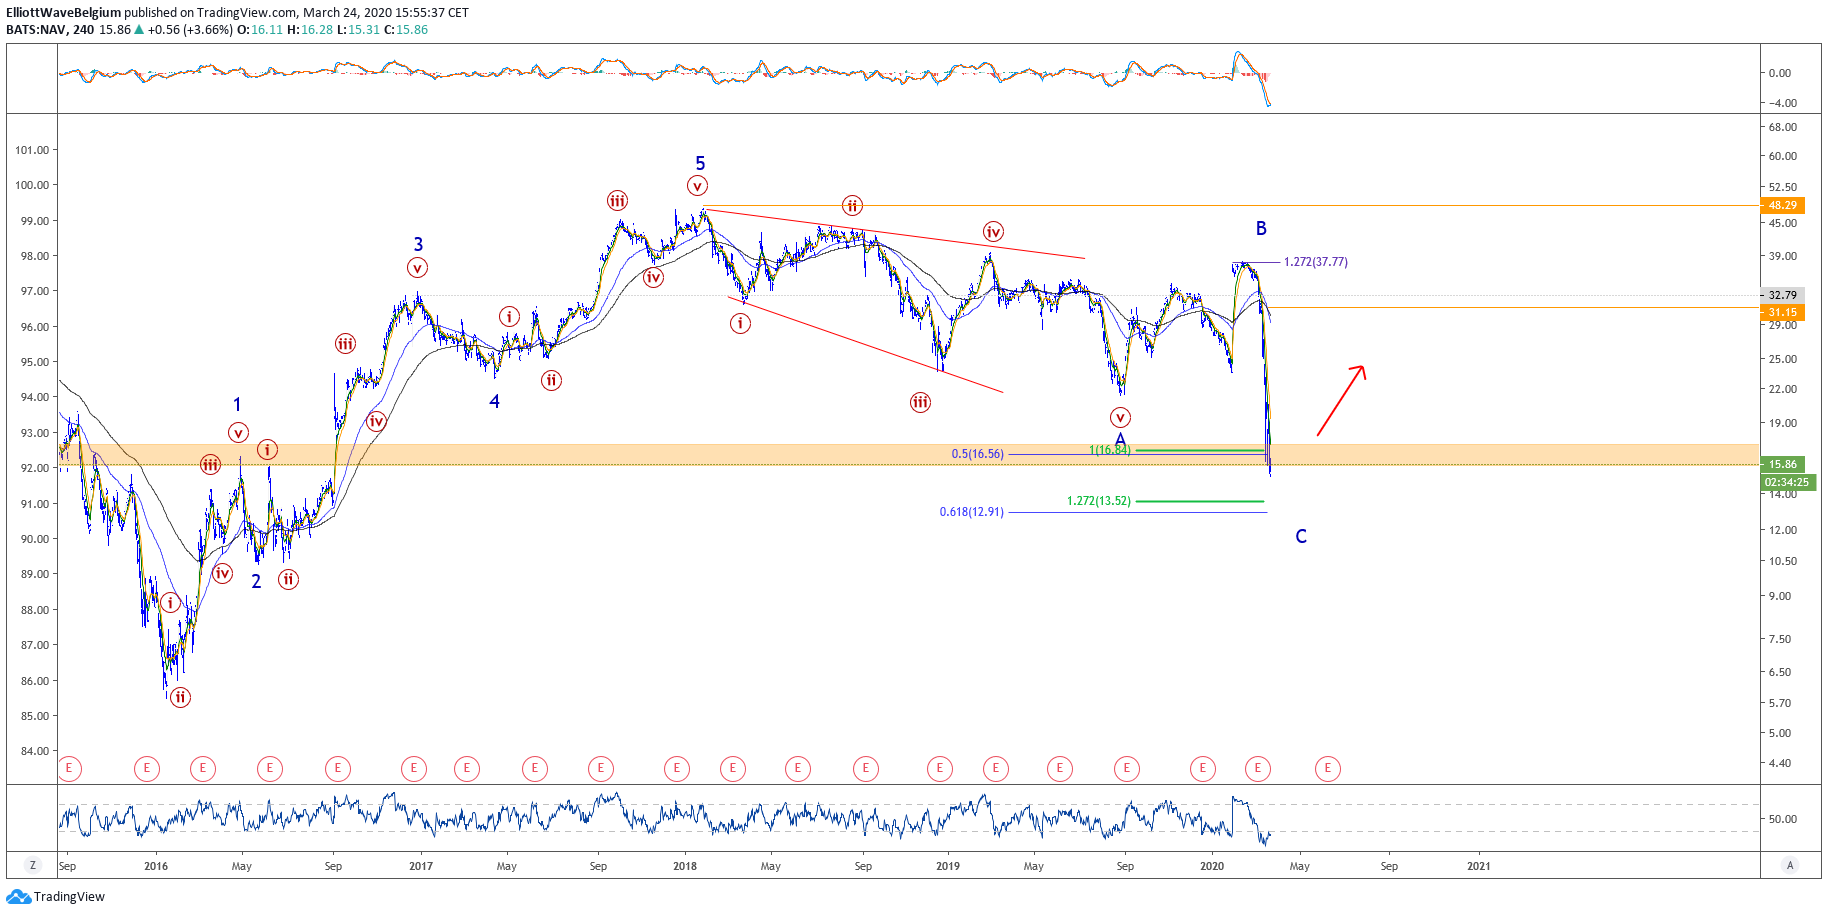Click the ElliottWaveBelgium author name
1828x915 pixels.
[64, 13]
